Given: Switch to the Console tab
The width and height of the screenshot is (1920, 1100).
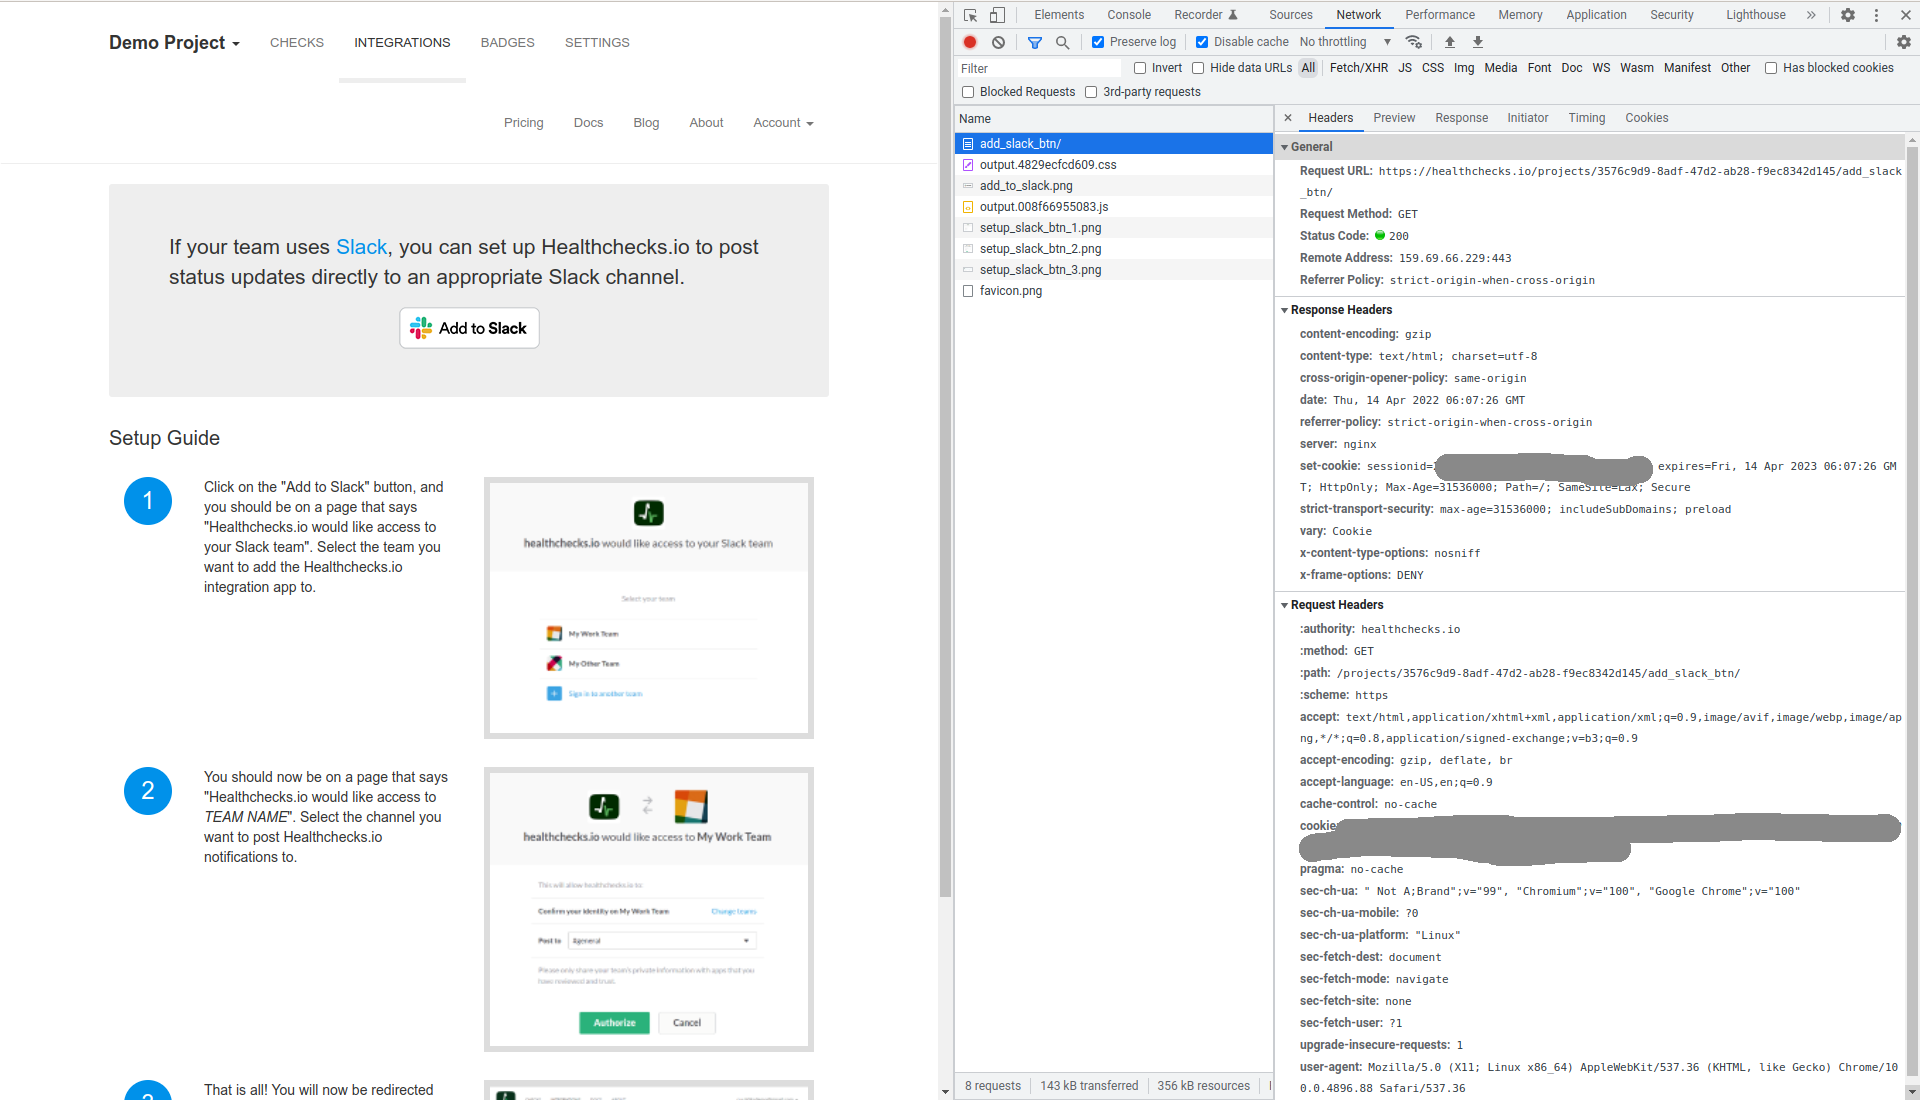Looking at the screenshot, I should [1128, 15].
